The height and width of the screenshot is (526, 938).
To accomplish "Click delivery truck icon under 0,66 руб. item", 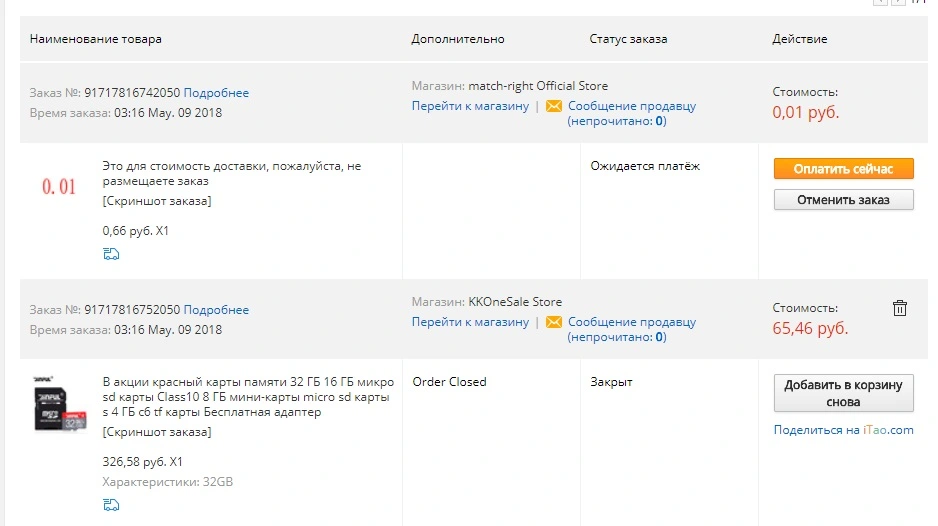I will click(111, 254).
